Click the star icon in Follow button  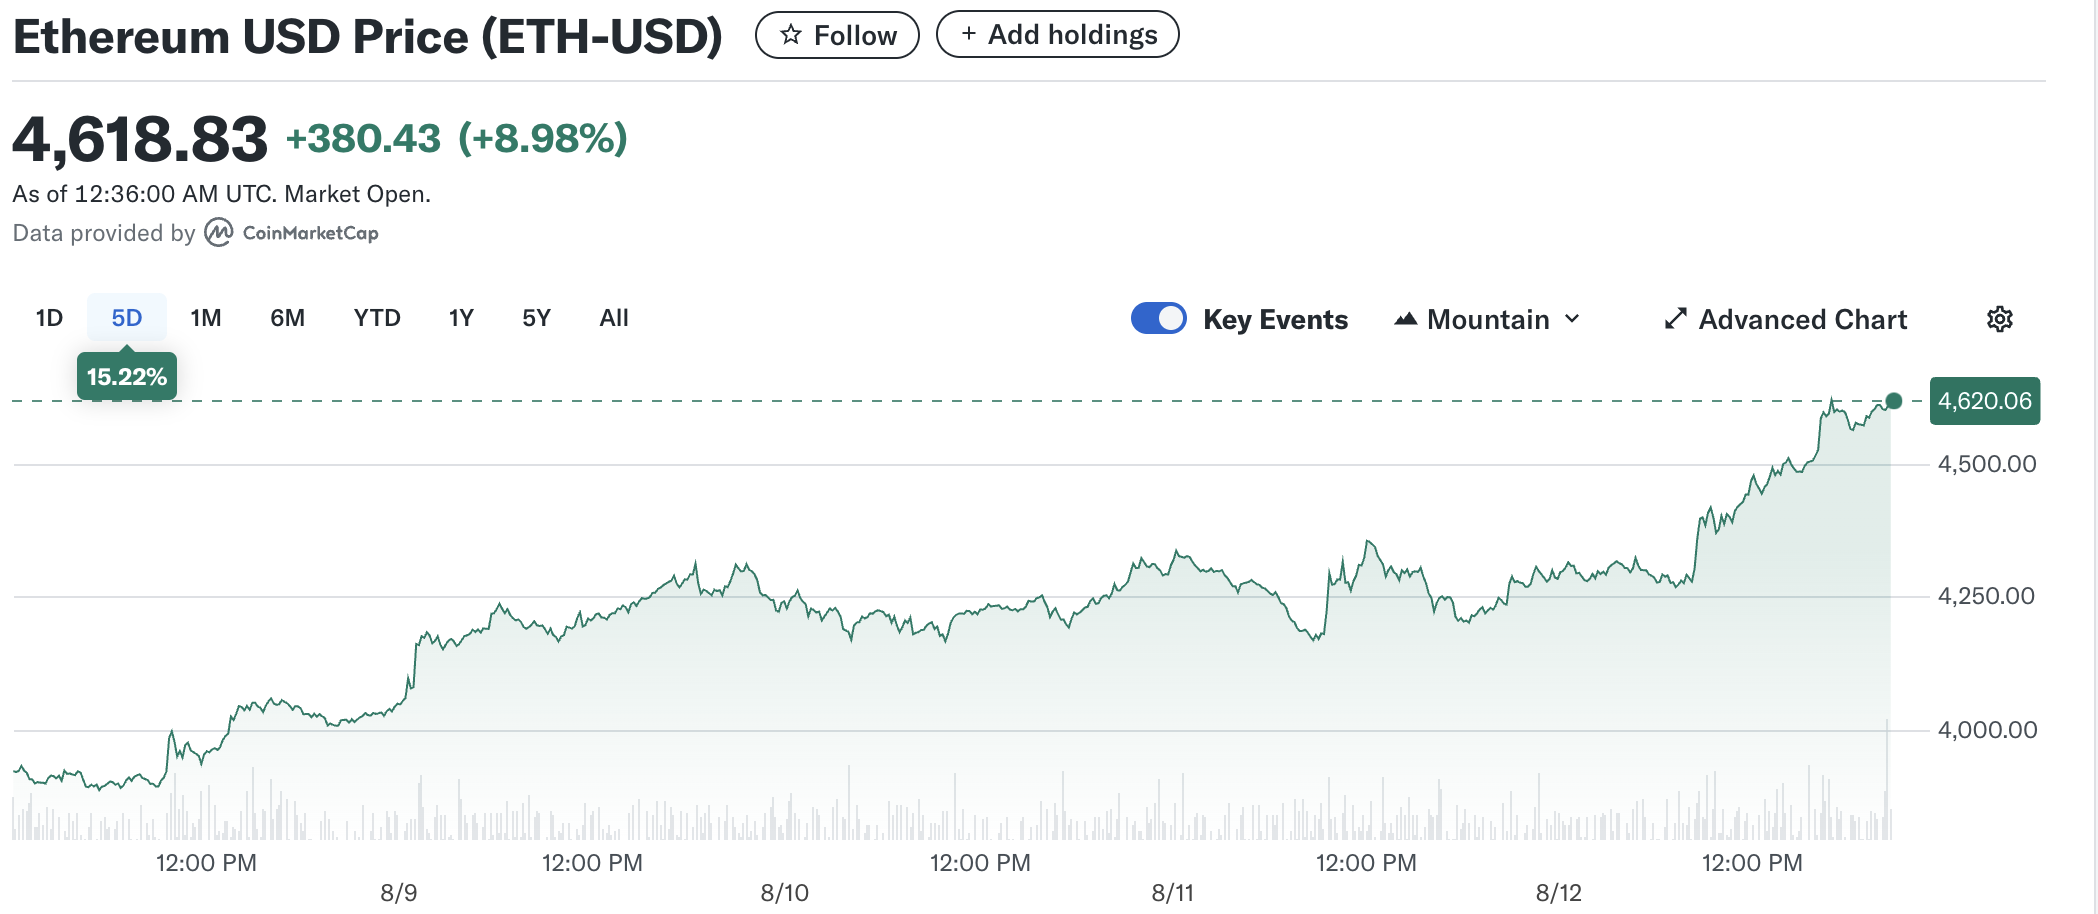(791, 35)
